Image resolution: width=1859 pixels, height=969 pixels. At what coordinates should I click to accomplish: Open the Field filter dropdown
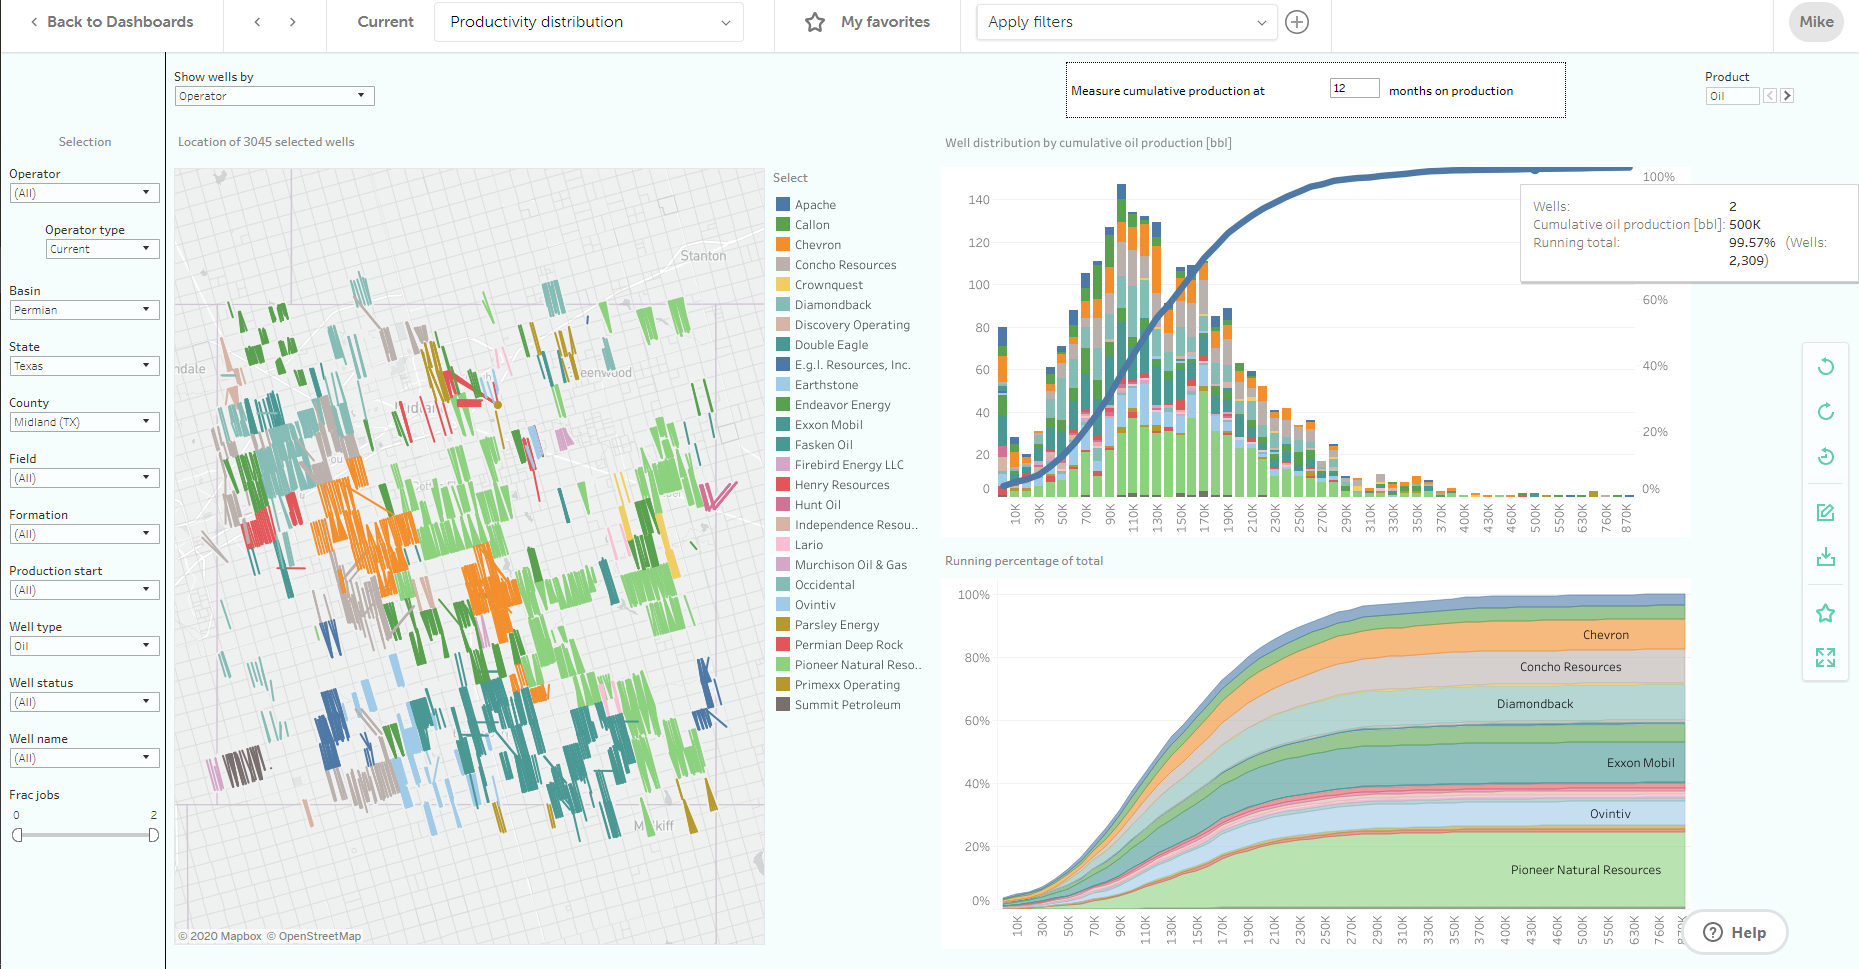pyautogui.click(x=84, y=478)
